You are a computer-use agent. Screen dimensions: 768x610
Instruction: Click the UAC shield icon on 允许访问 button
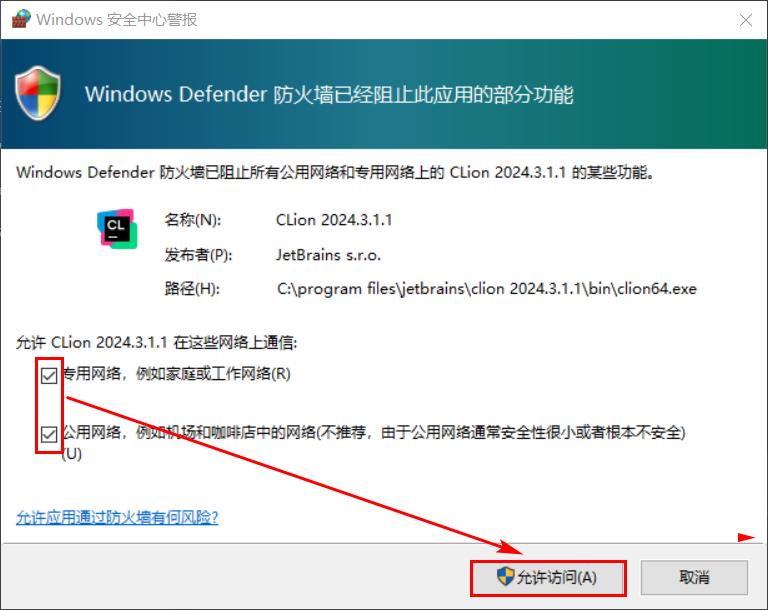505,576
